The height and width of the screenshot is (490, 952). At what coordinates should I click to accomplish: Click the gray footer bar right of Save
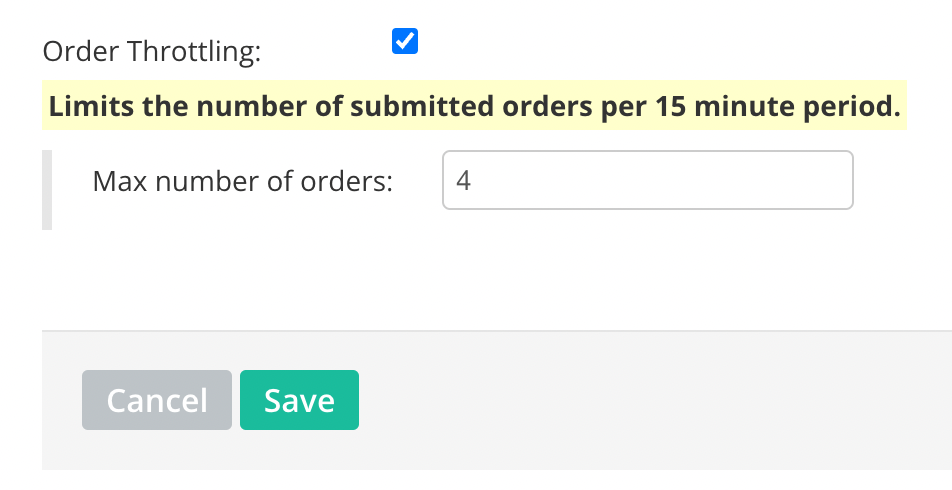[650, 400]
